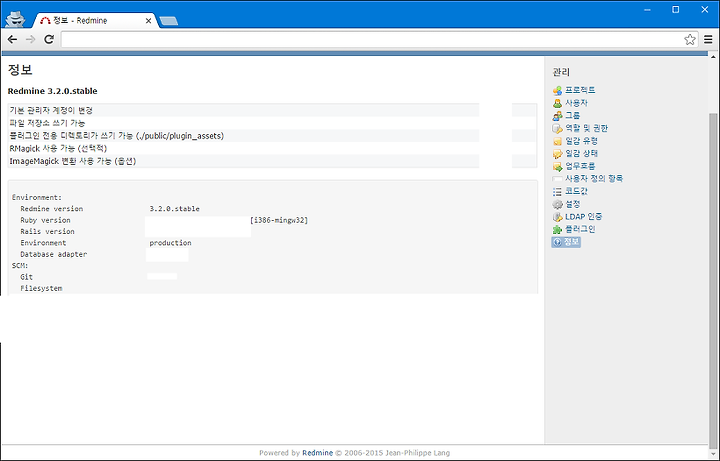
Task: Click the 일감 상태 edit-ticket icon
Action: 557,153
